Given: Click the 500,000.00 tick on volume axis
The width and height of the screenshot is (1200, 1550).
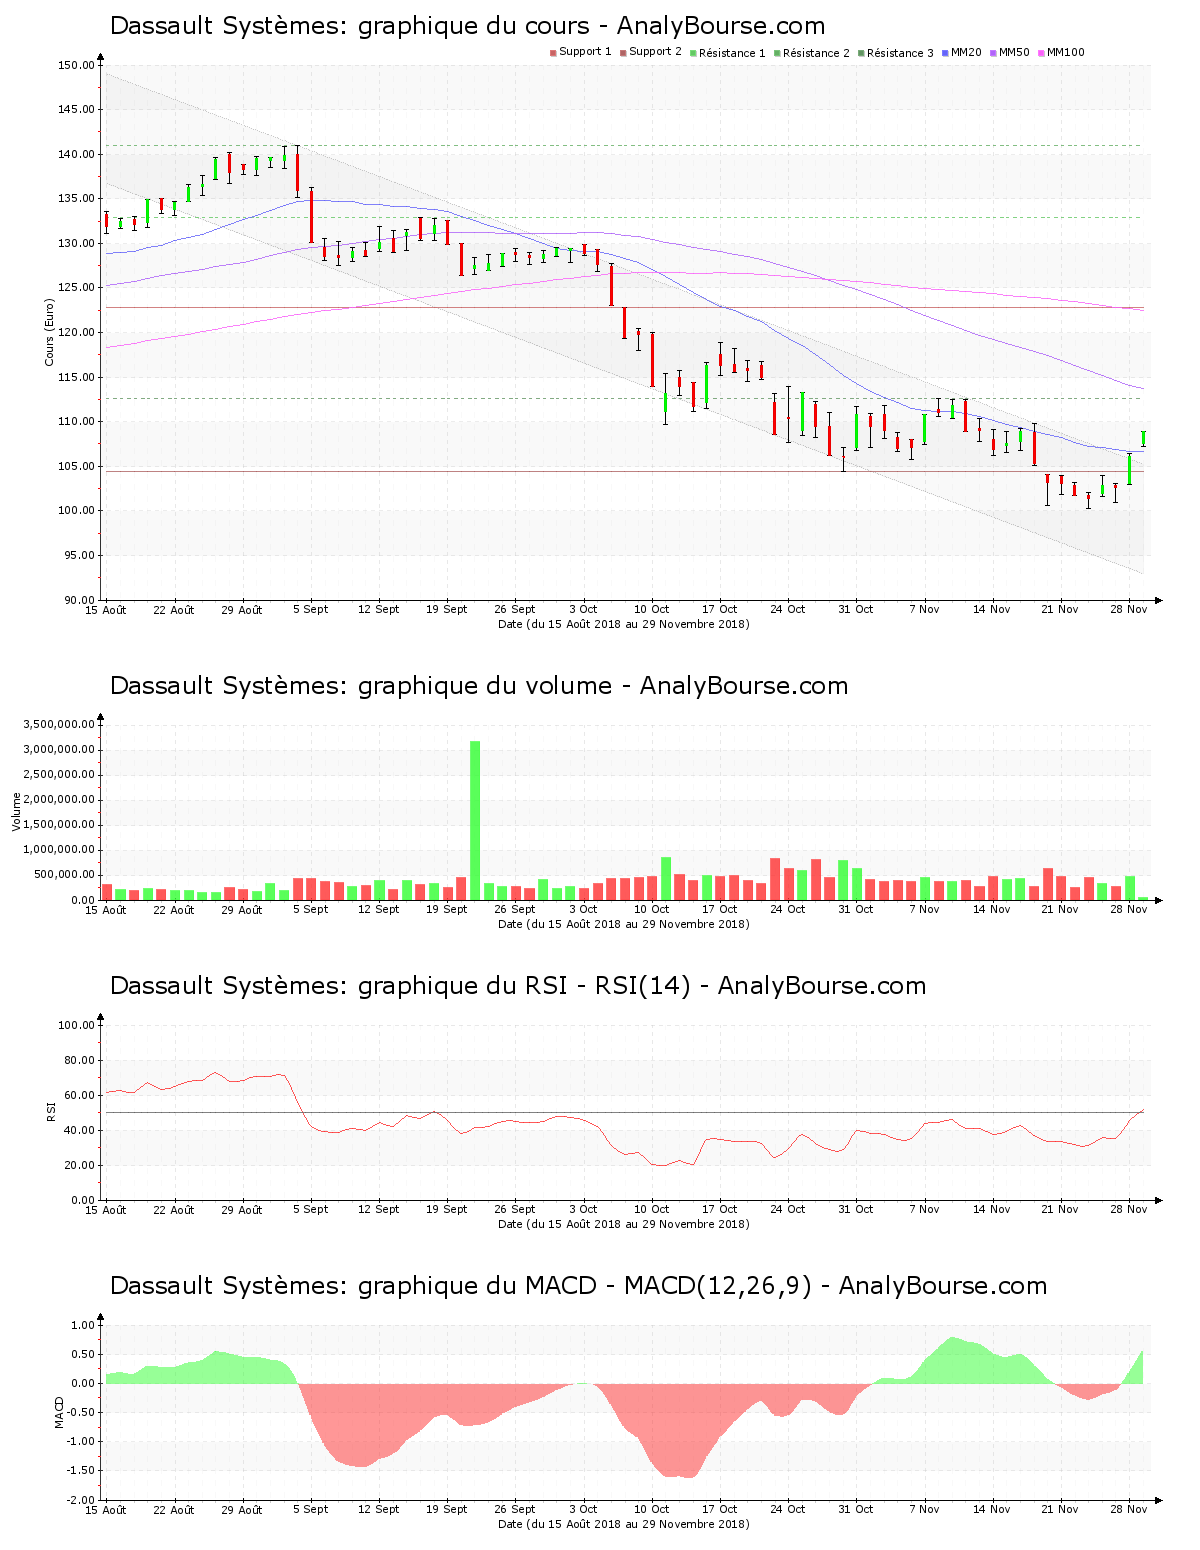Looking at the screenshot, I should click(64, 875).
